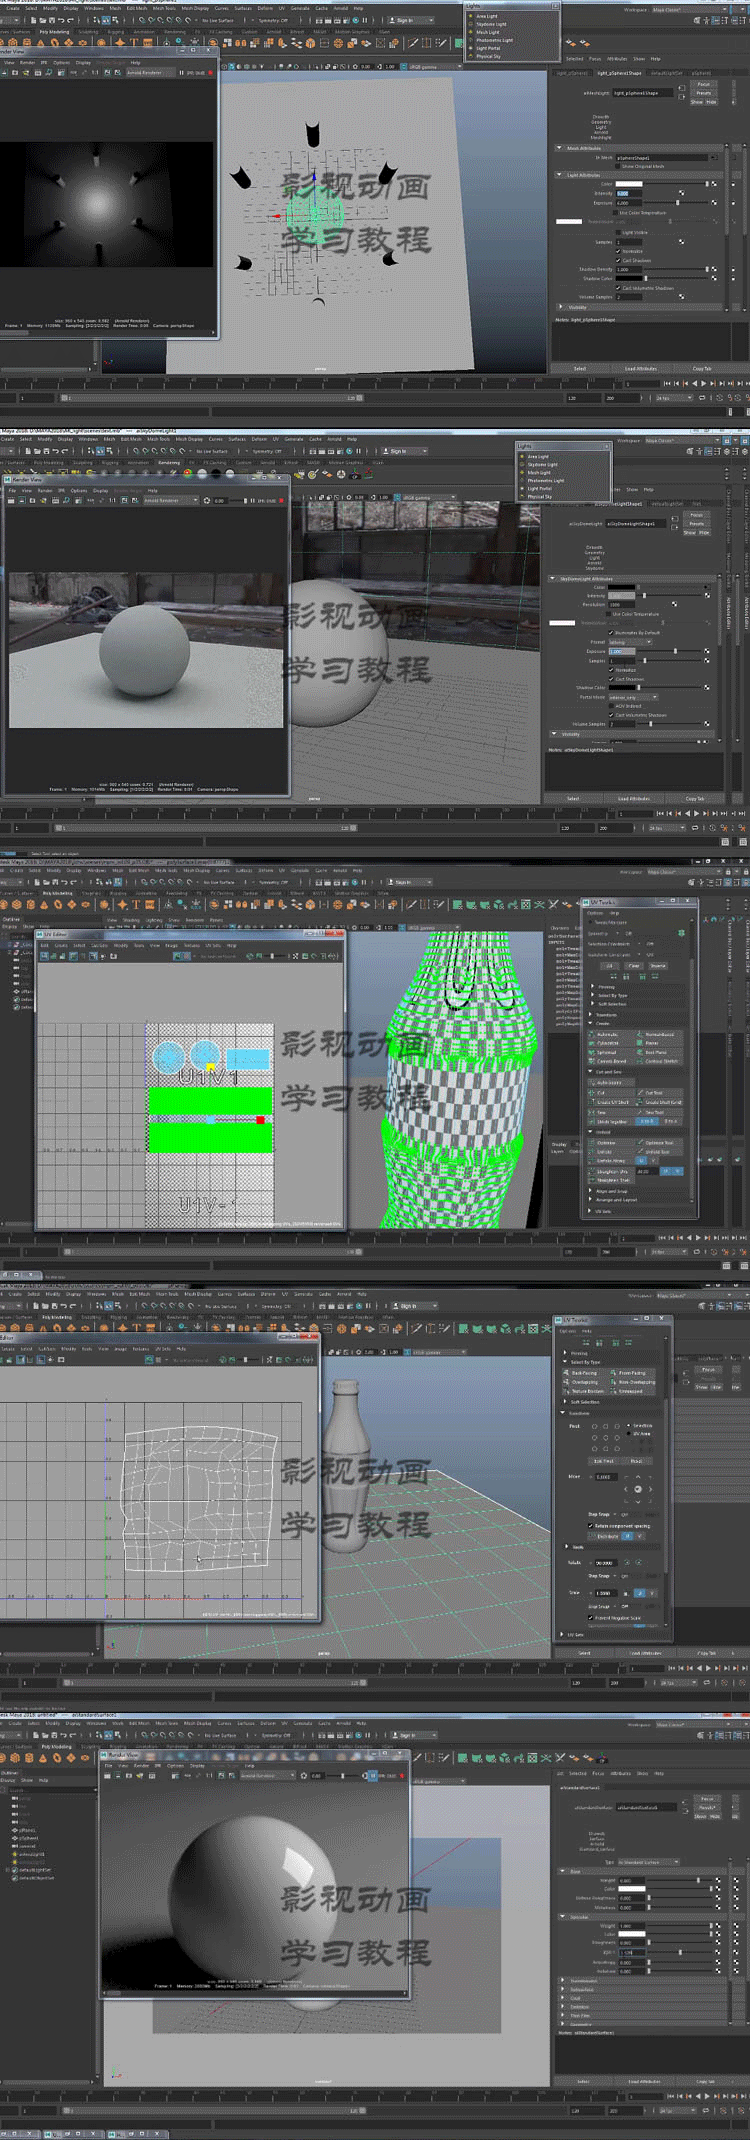Open the Portal Mode interior_only dropdown
This screenshot has height=2140, width=750.
(x=632, y=697)
